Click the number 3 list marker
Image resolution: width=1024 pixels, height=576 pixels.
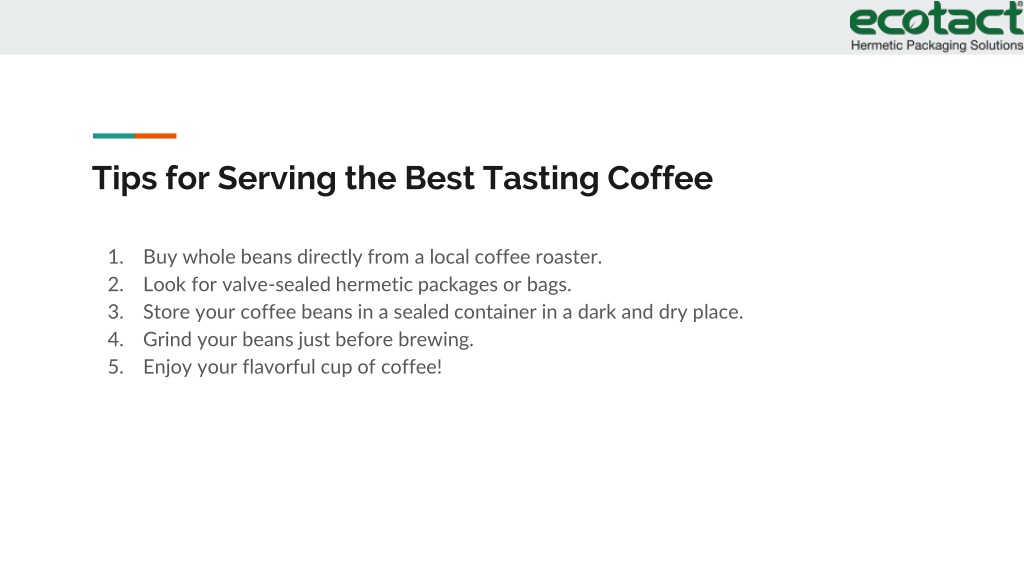point(116,312)
